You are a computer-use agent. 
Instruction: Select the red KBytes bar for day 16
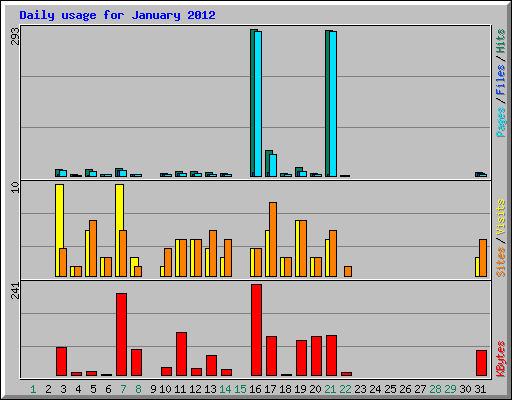[x=256, y=330]
